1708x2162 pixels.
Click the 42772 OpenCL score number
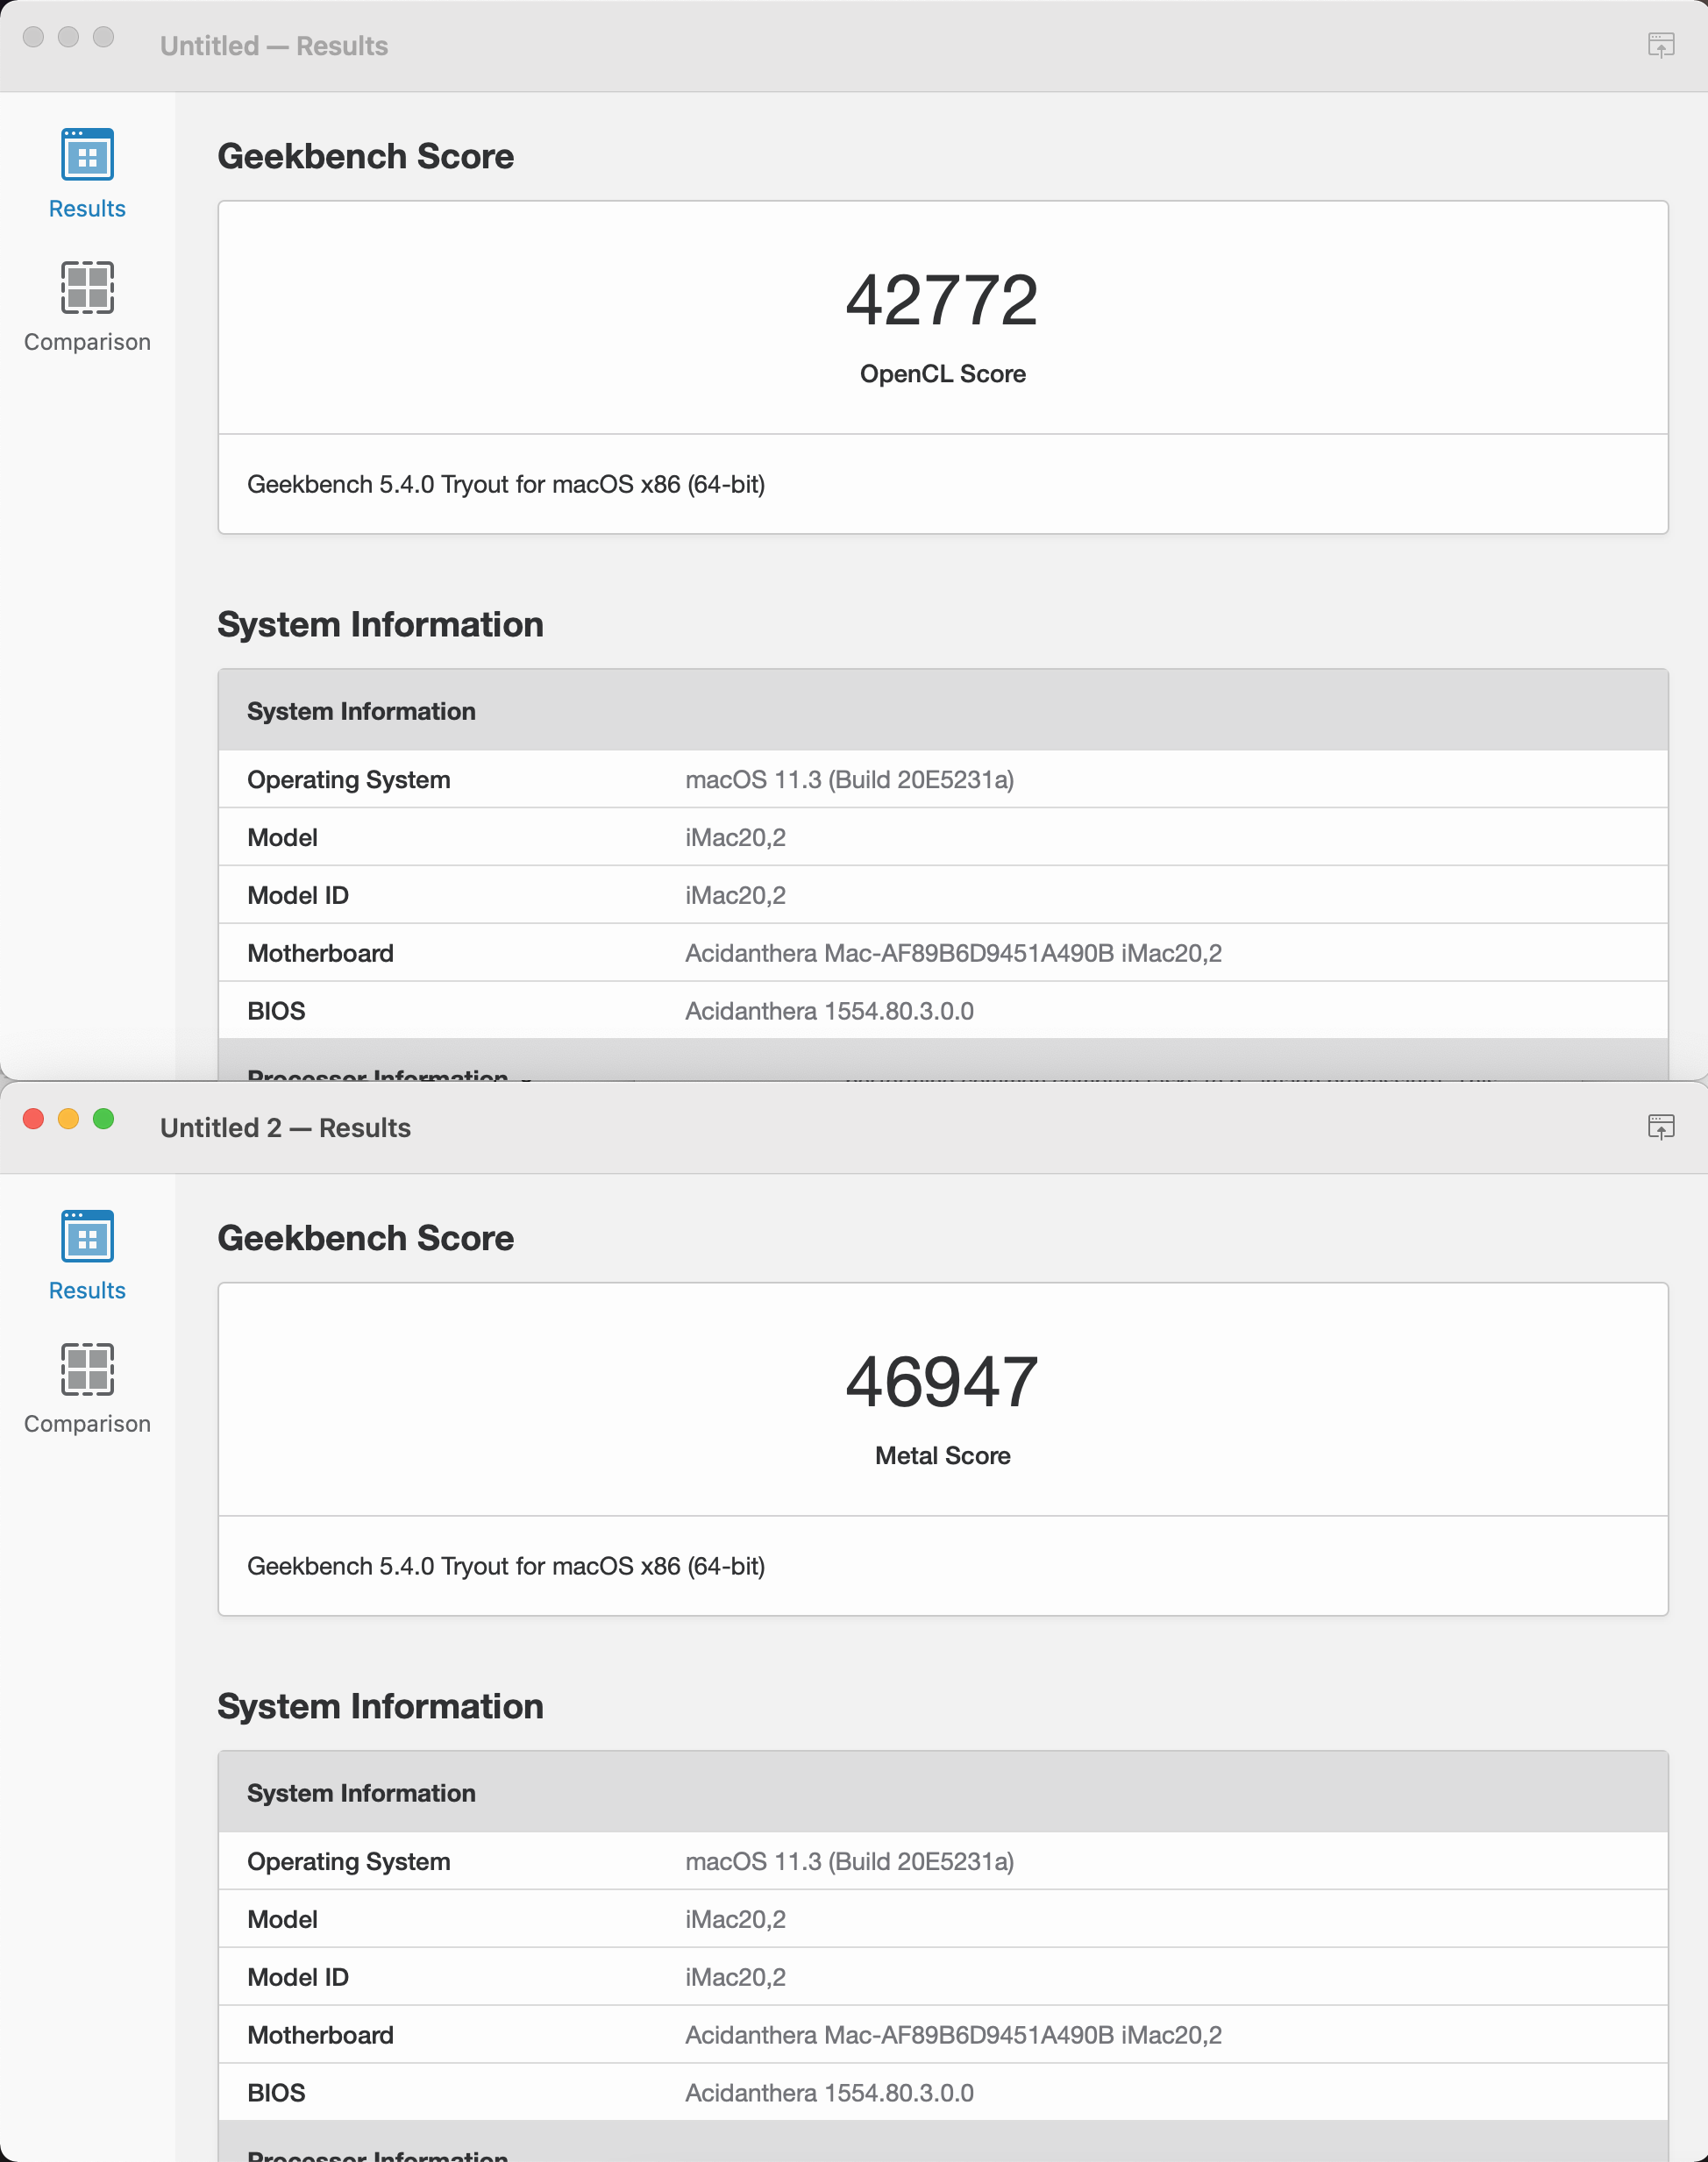click(x=941, y=300)
